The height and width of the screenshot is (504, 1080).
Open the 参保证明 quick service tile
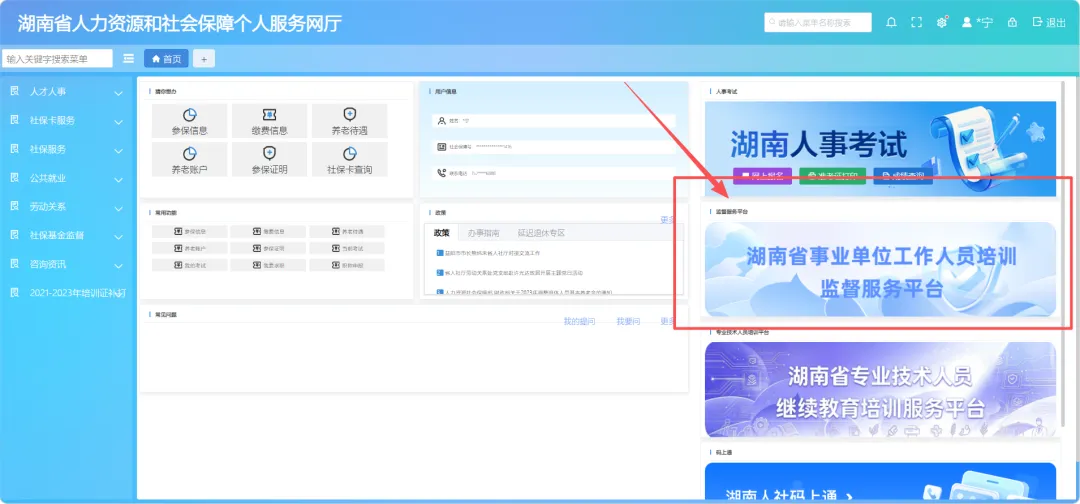tap(269, 160)
